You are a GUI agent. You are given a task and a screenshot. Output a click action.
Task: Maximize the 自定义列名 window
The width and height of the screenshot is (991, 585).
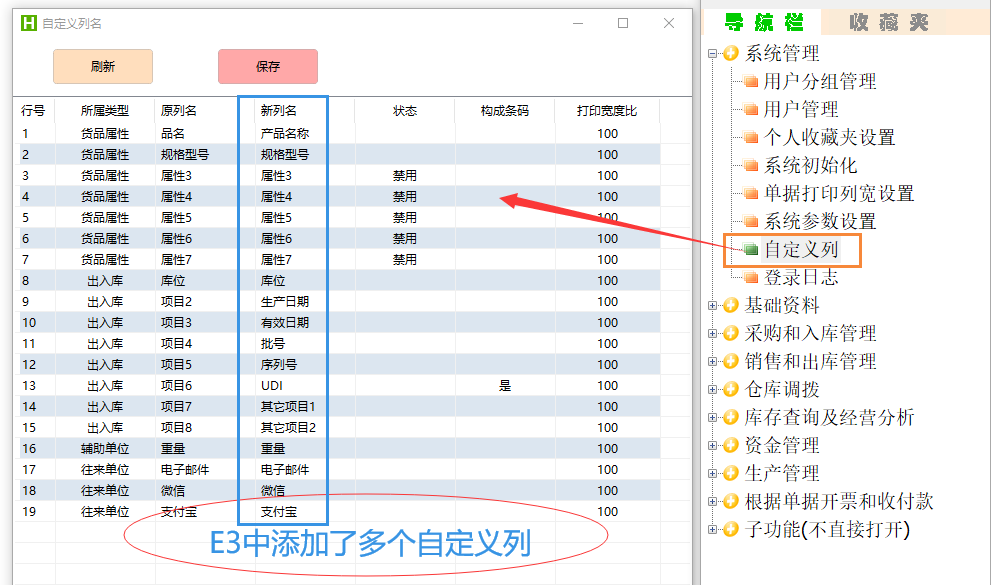tap(623, 23)
